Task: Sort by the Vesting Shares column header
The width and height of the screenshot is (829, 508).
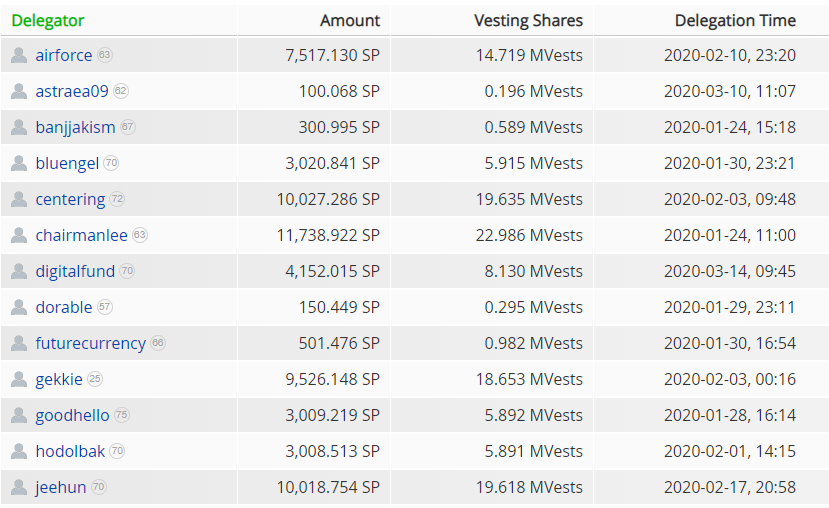Action: point(528,20)
